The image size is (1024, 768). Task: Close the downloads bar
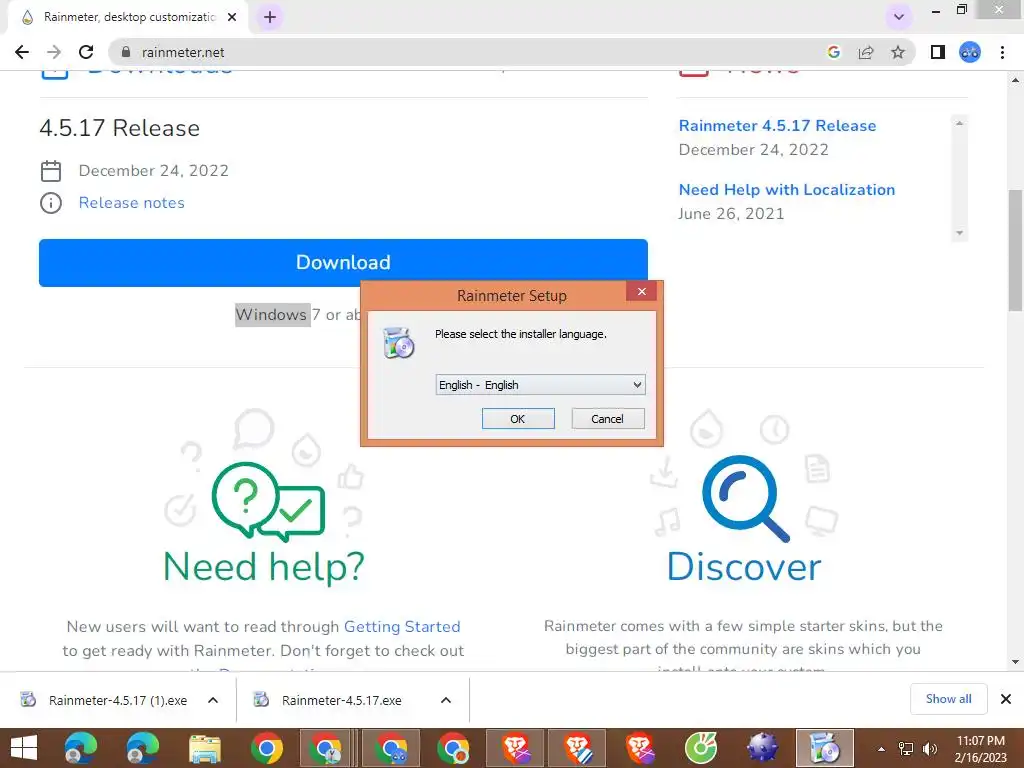click(x=1006, y=699)
